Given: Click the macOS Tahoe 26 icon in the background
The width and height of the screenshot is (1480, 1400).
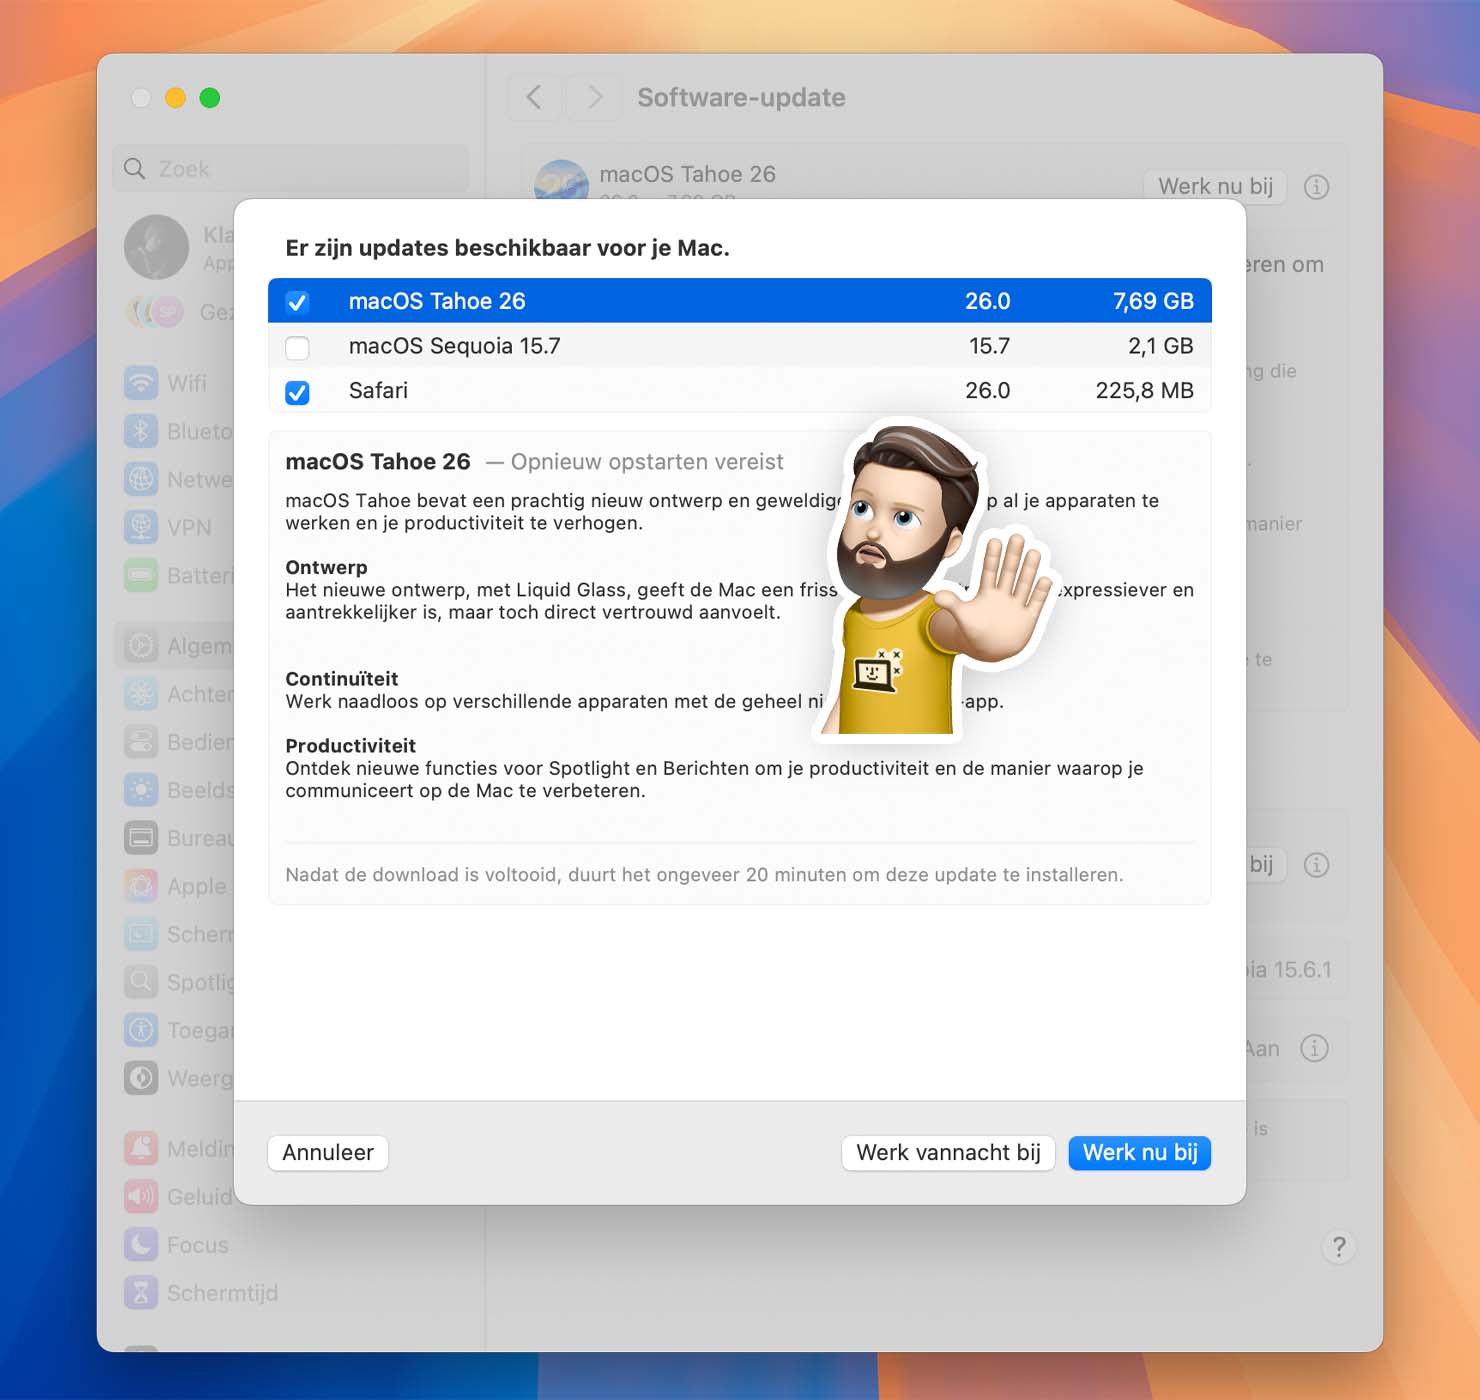Looking at the screenshot, I should click(561, 180).
